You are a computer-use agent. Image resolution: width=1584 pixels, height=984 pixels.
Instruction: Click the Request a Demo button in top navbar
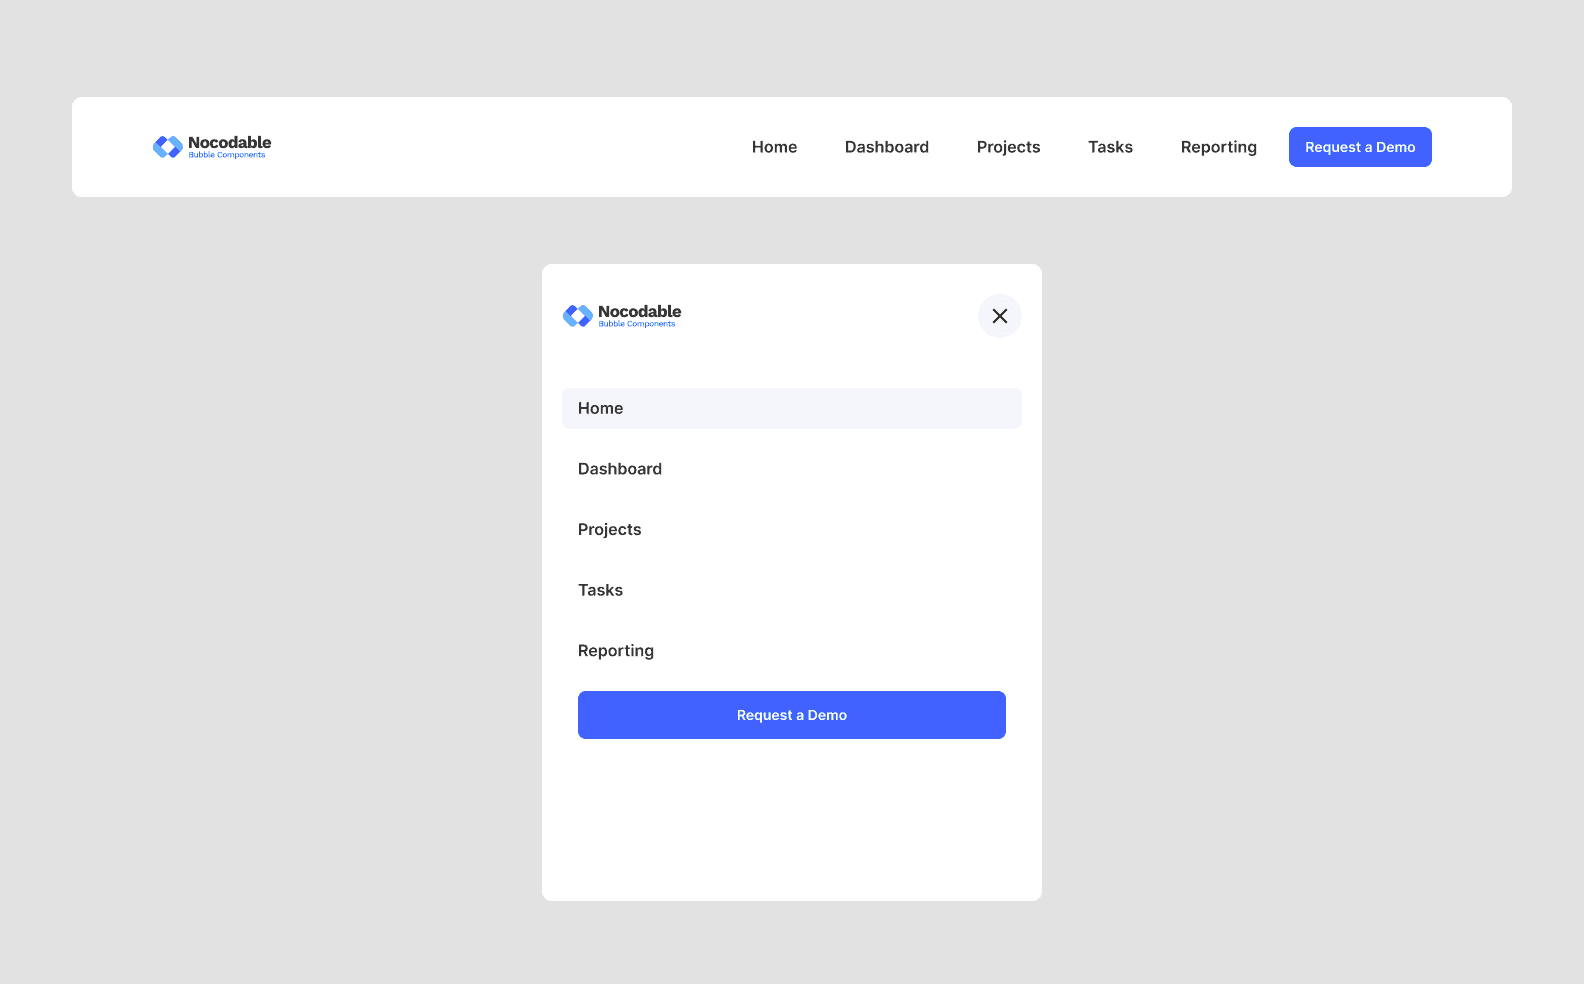pos(1360,147)
